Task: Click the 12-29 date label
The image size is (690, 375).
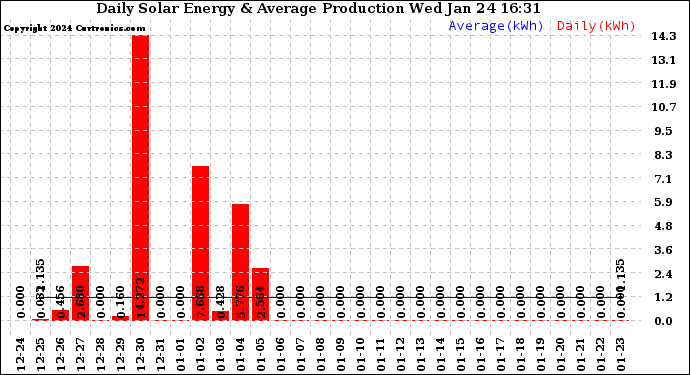Action: coord(121,355)
